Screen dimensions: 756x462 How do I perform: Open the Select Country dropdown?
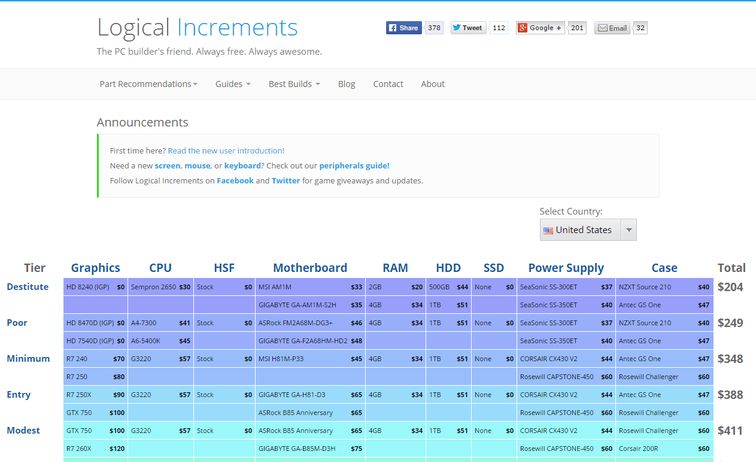point(587,230)
